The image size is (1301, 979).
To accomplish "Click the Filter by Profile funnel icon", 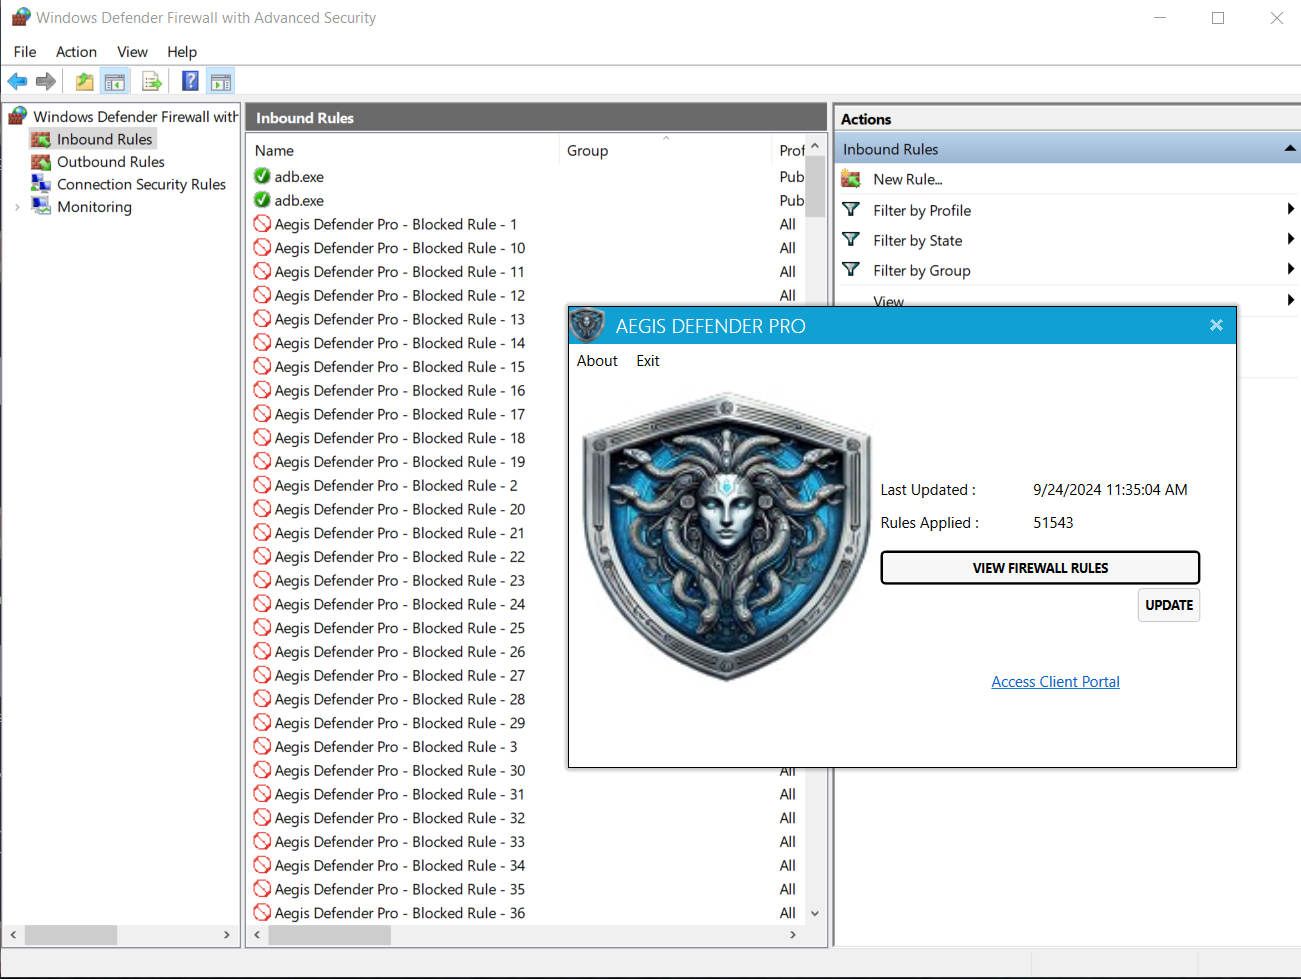I will tap(851, 210).
